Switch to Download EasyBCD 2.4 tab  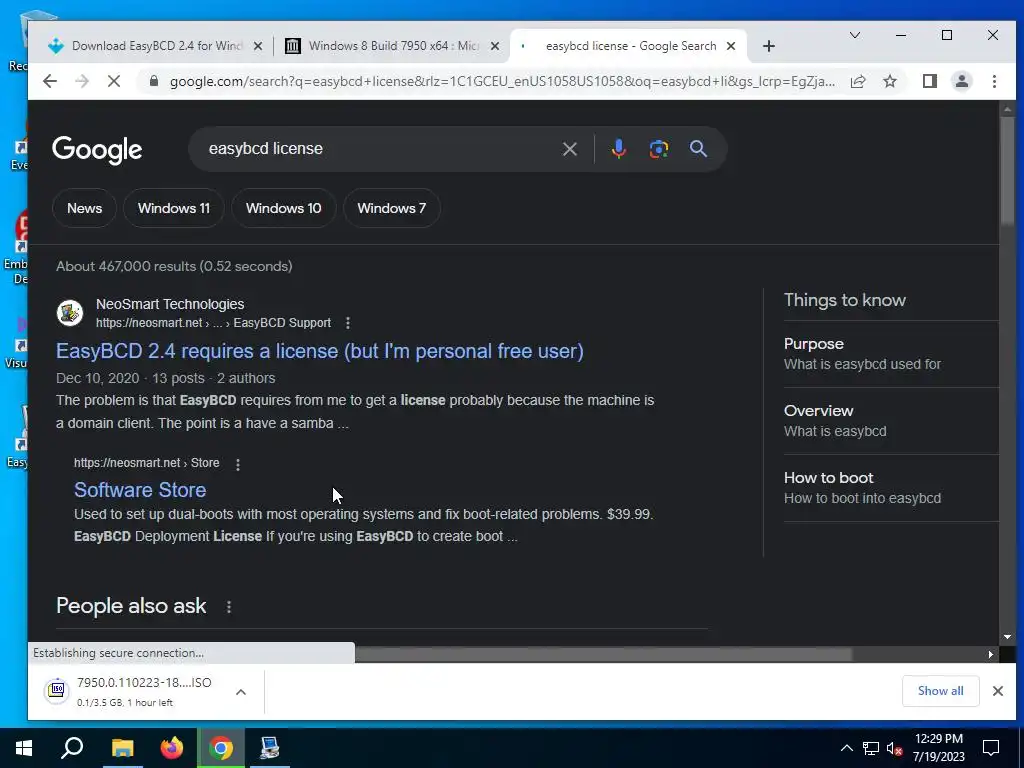155,46
